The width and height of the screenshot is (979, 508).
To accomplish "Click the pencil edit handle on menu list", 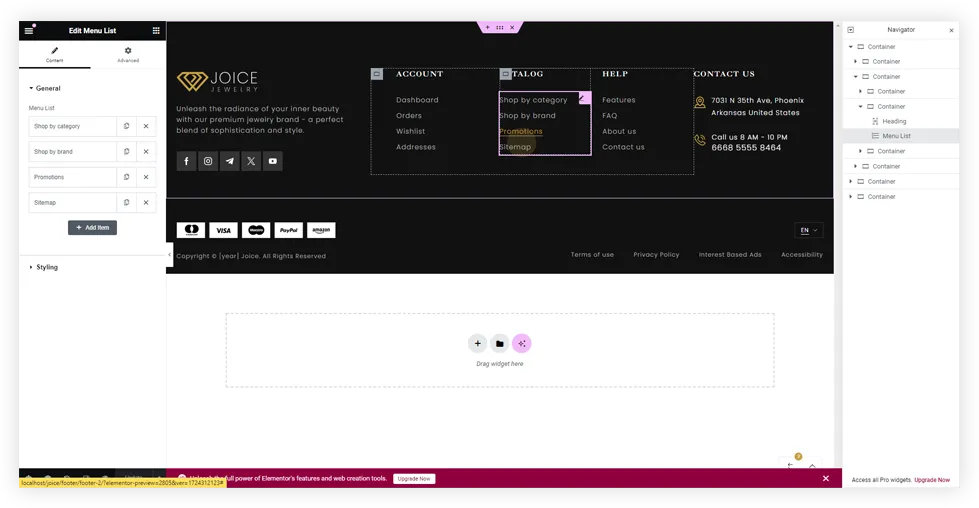I will pyautogui.click(x=583, y=98).
